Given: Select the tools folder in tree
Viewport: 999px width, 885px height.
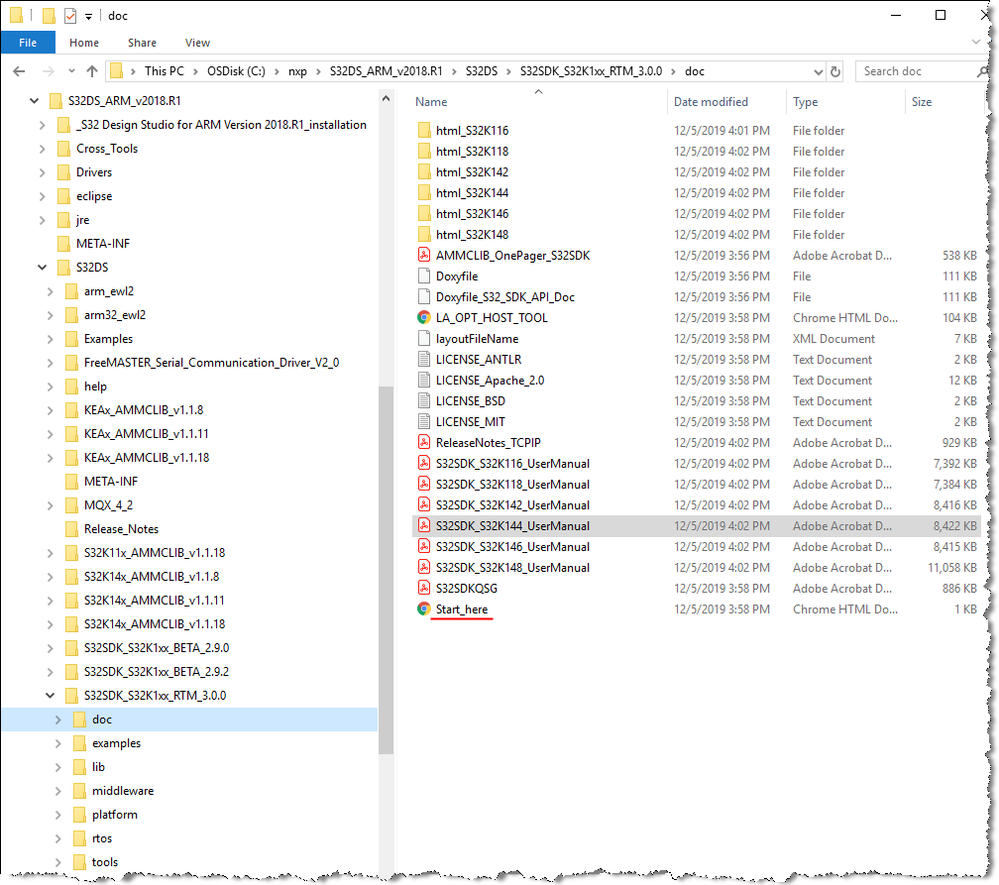Looking at the screenshot, I should click(104, 862).
